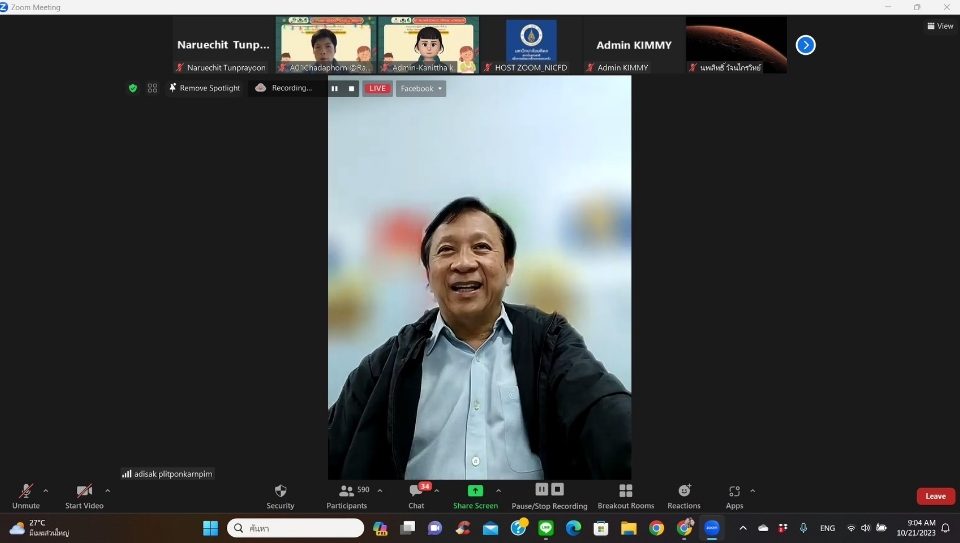Pause recording via top small pause button
Viewport: 960px width, 543px height.
(334, 89)
